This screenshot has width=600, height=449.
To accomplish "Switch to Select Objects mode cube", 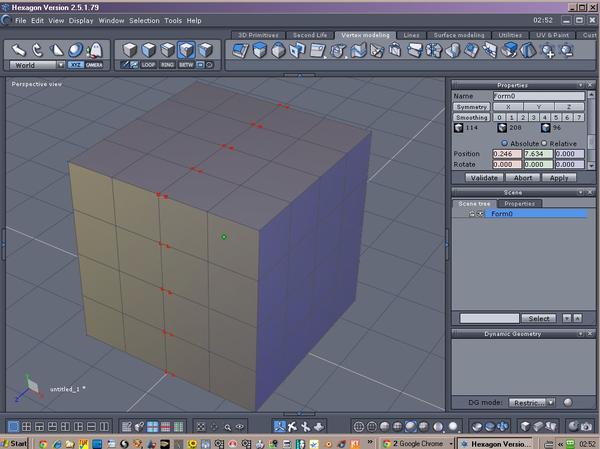I will pyautogui.click(x=130, y=50).
